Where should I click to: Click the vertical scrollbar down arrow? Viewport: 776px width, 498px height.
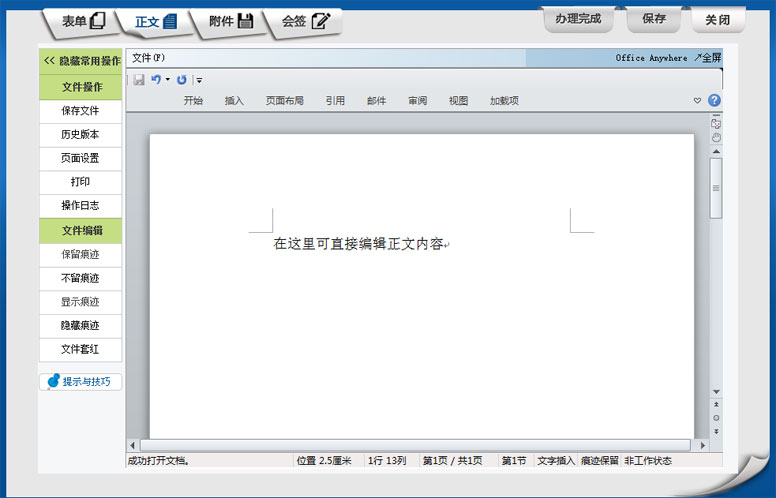point(716,392)
